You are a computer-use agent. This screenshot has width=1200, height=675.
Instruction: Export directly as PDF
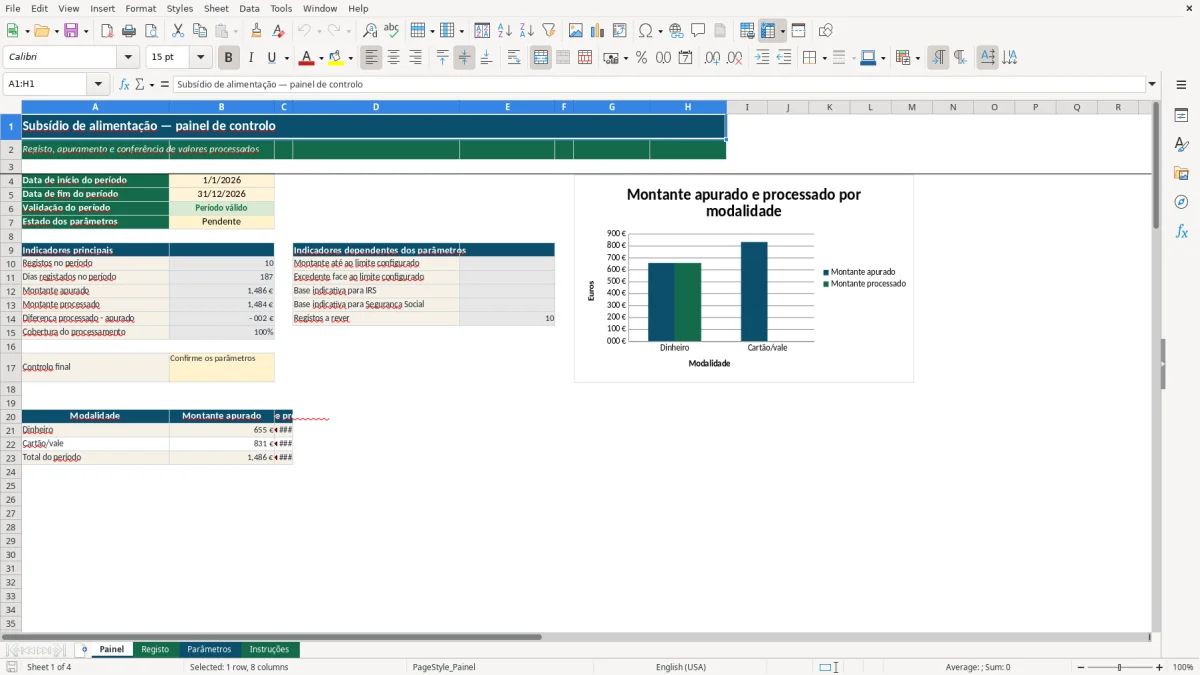pyautogui.click(x=107, y=31)
